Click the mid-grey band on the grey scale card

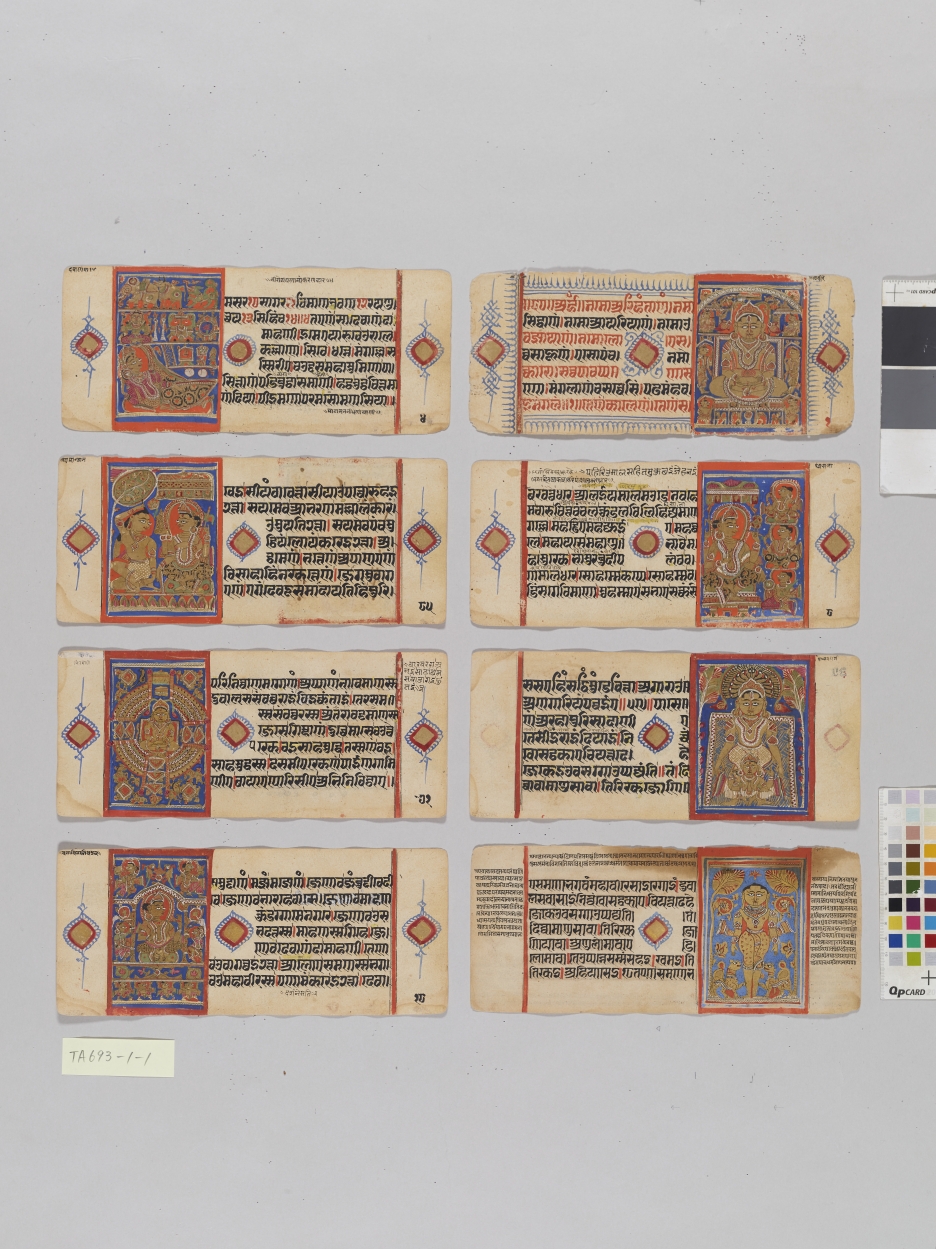coord(909,398)
